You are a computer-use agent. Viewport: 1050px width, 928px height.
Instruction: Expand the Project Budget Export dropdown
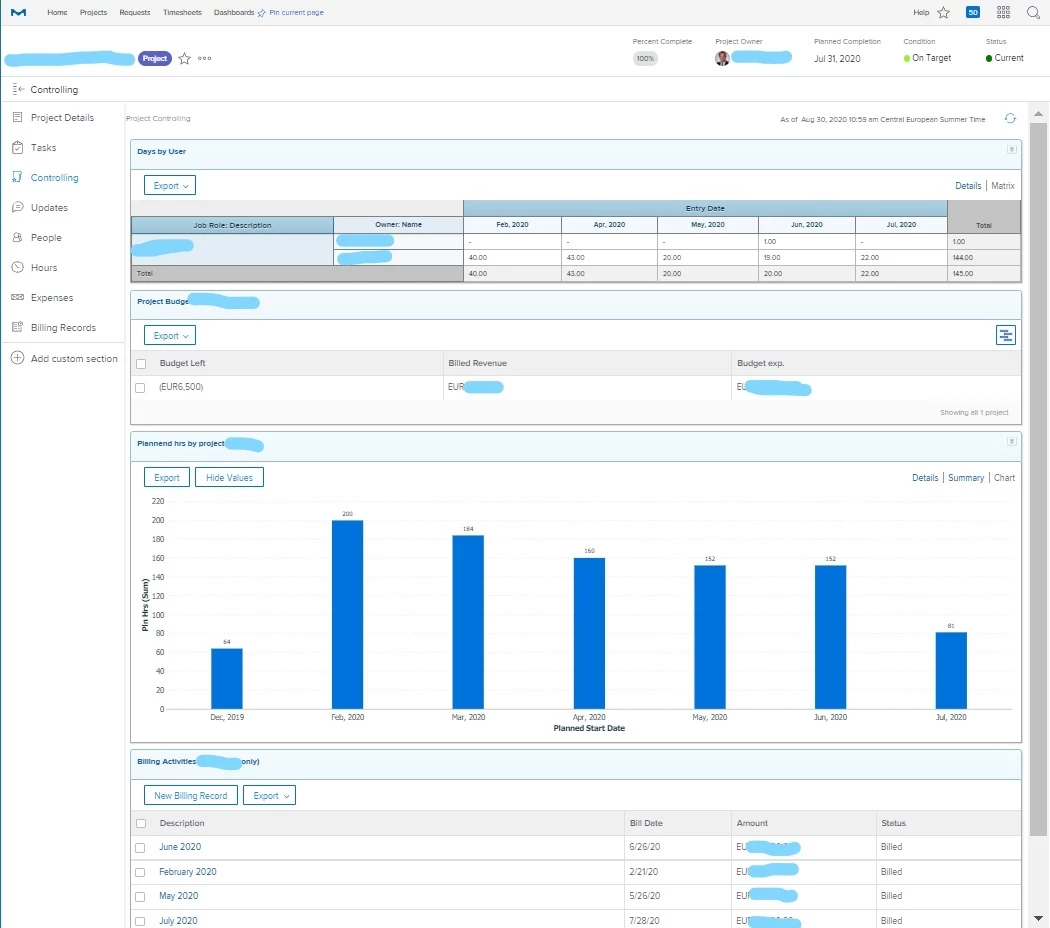tap(170, 335)
